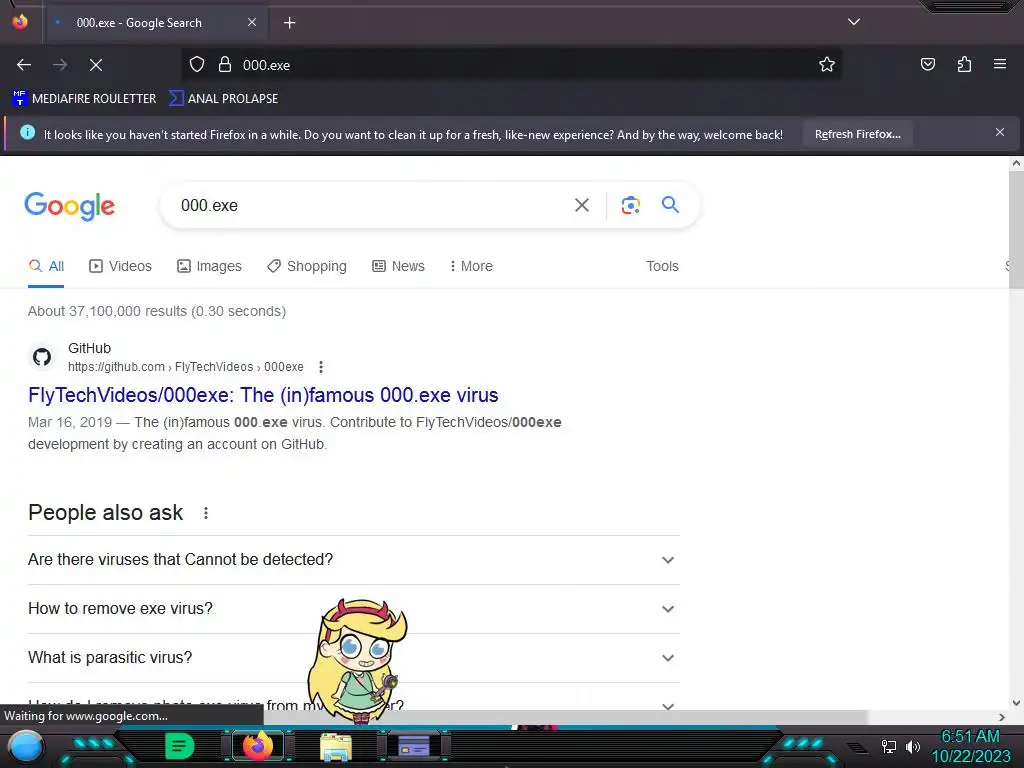
Task: Expand 'How to remove exe virus?'
Action: click(353, 609)
